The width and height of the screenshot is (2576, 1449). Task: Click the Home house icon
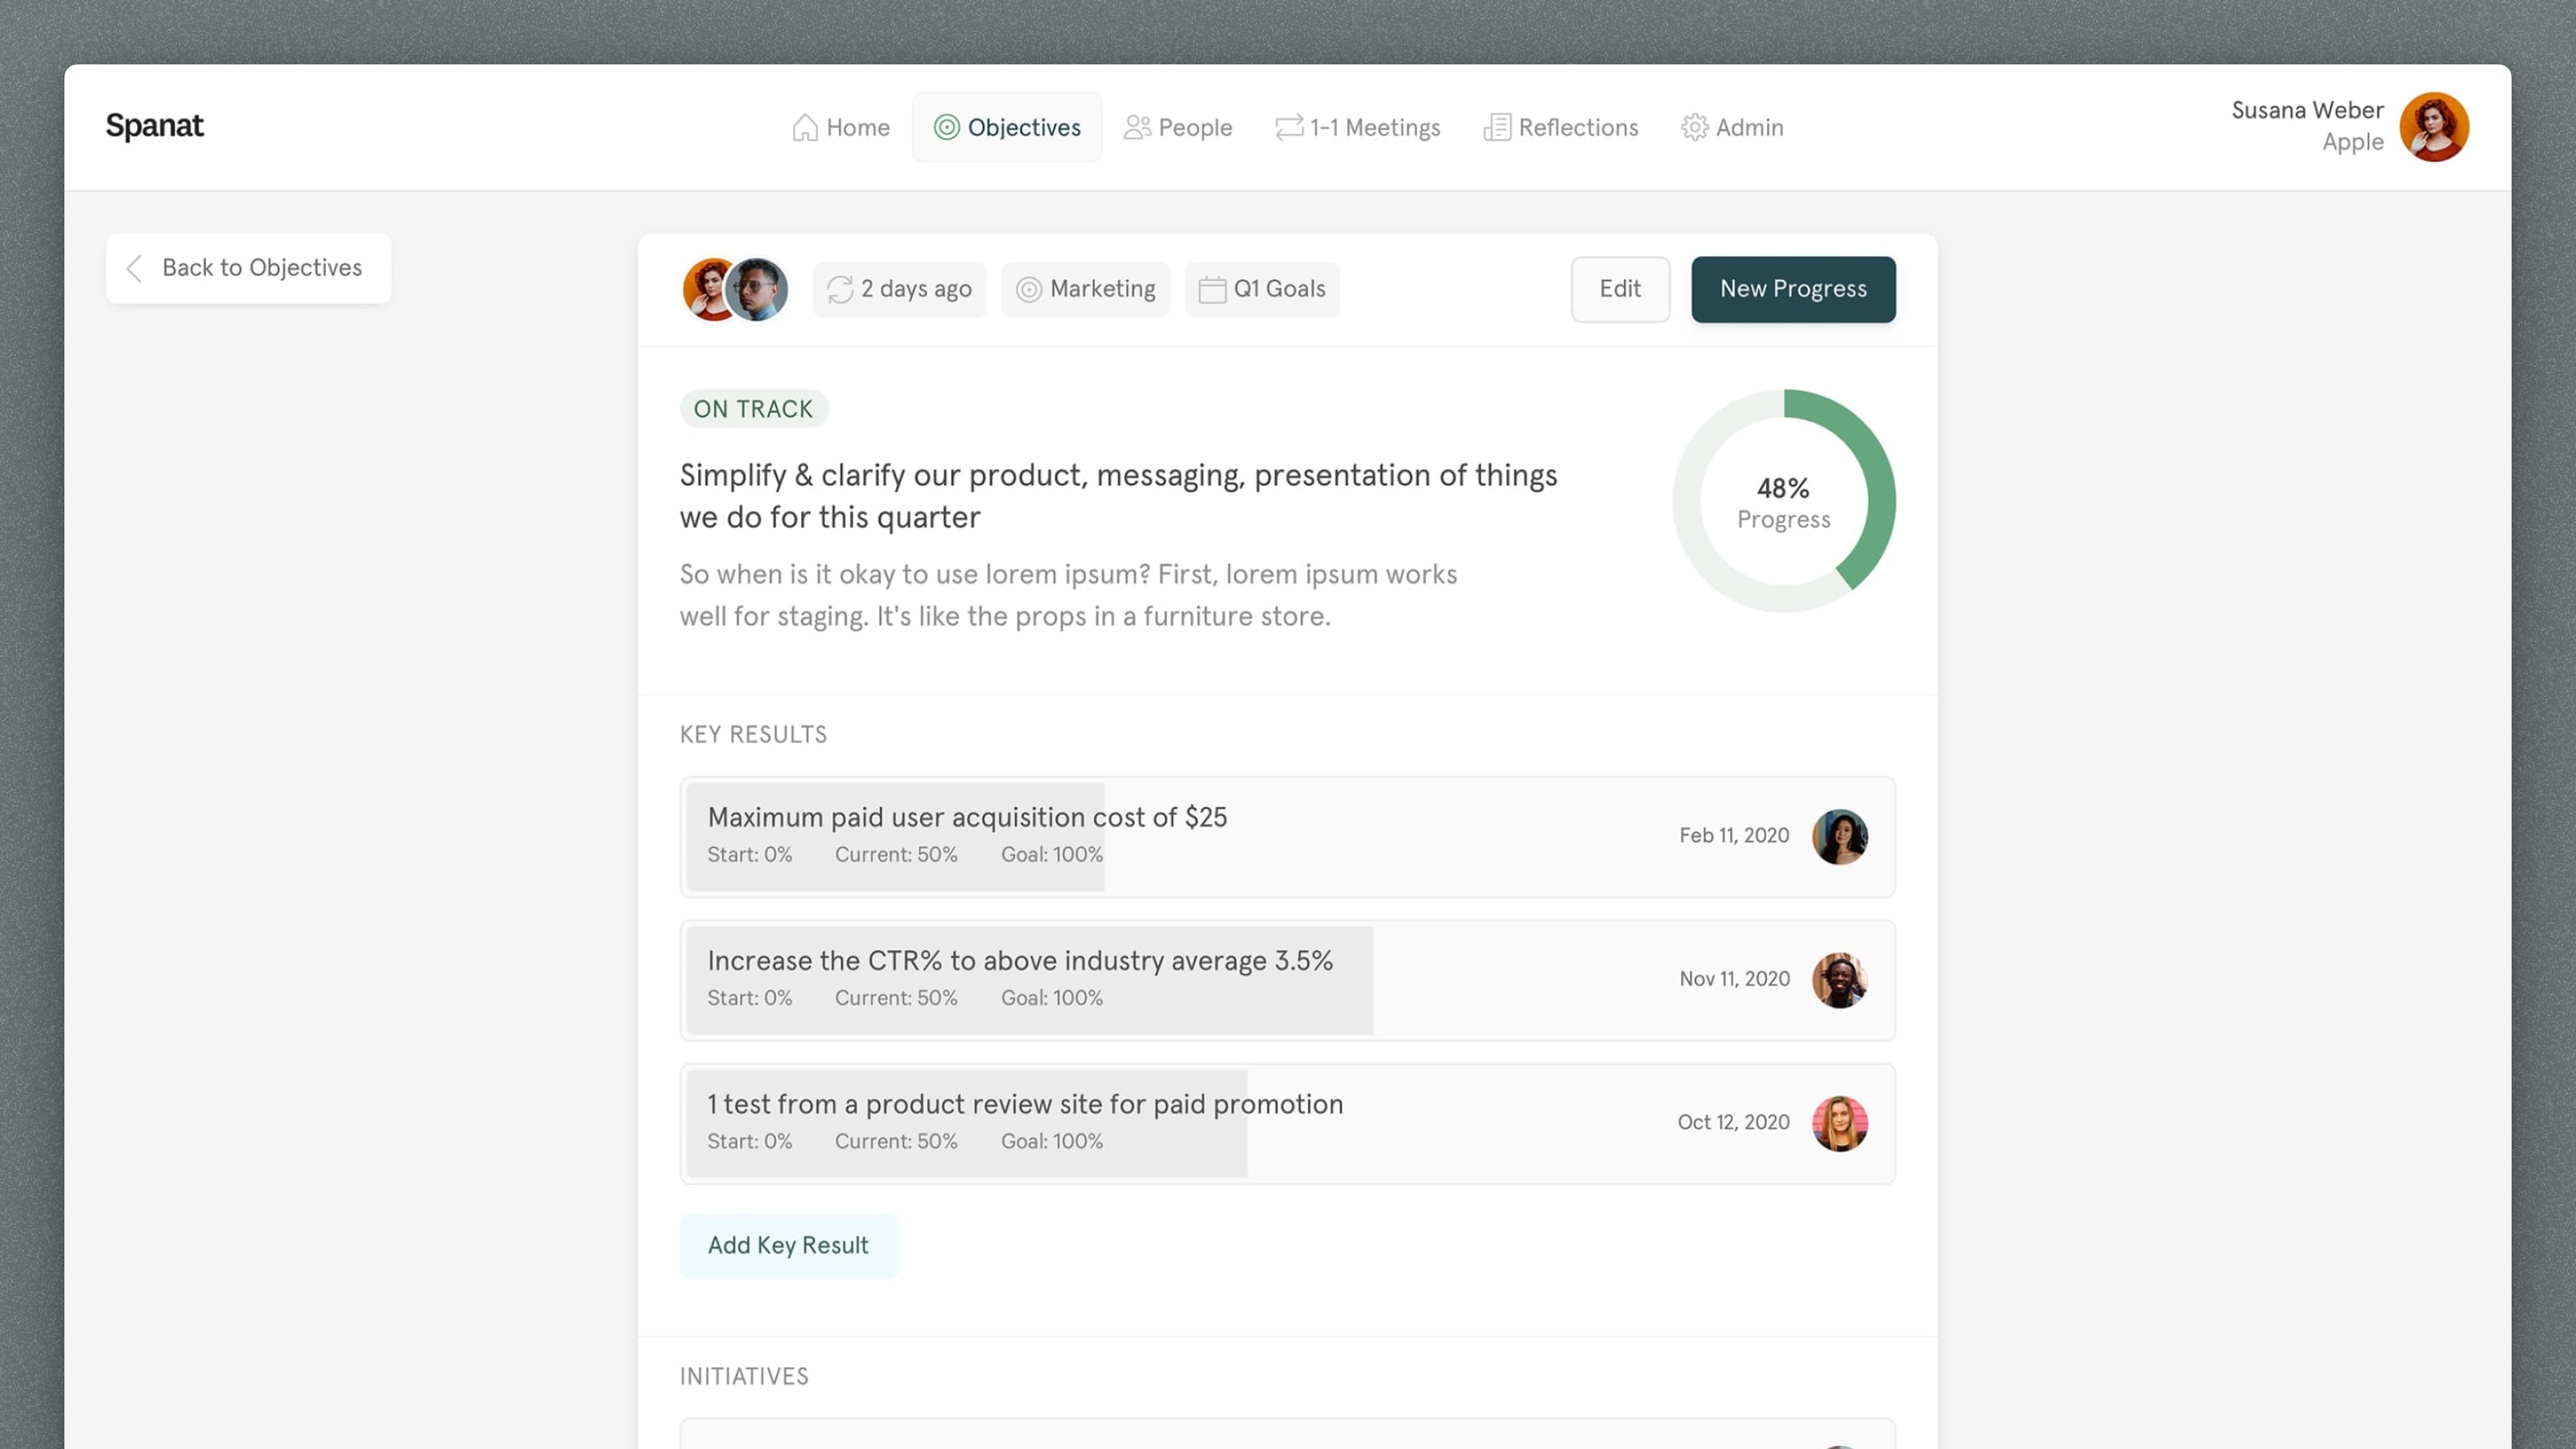pyautogui.click(x=804, y=127)
